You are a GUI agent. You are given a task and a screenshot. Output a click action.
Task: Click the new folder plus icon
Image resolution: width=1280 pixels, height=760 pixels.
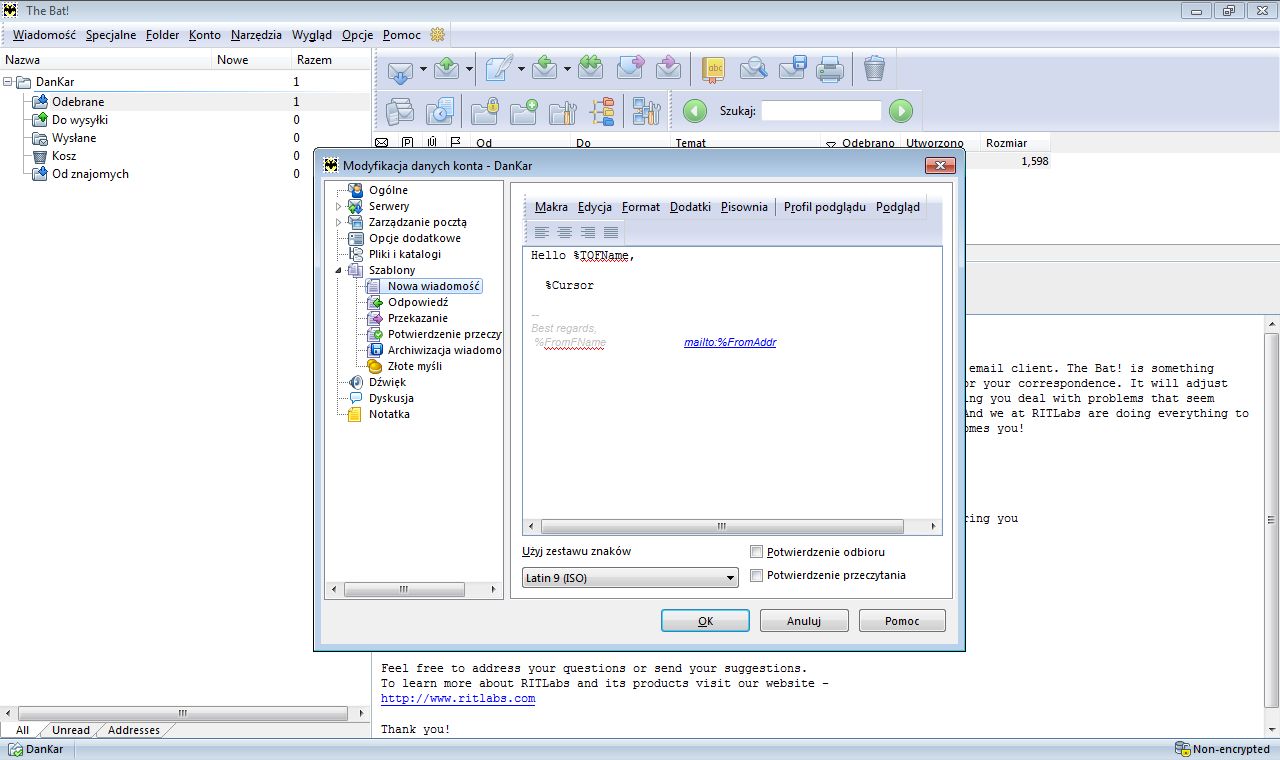coord(525,110)
